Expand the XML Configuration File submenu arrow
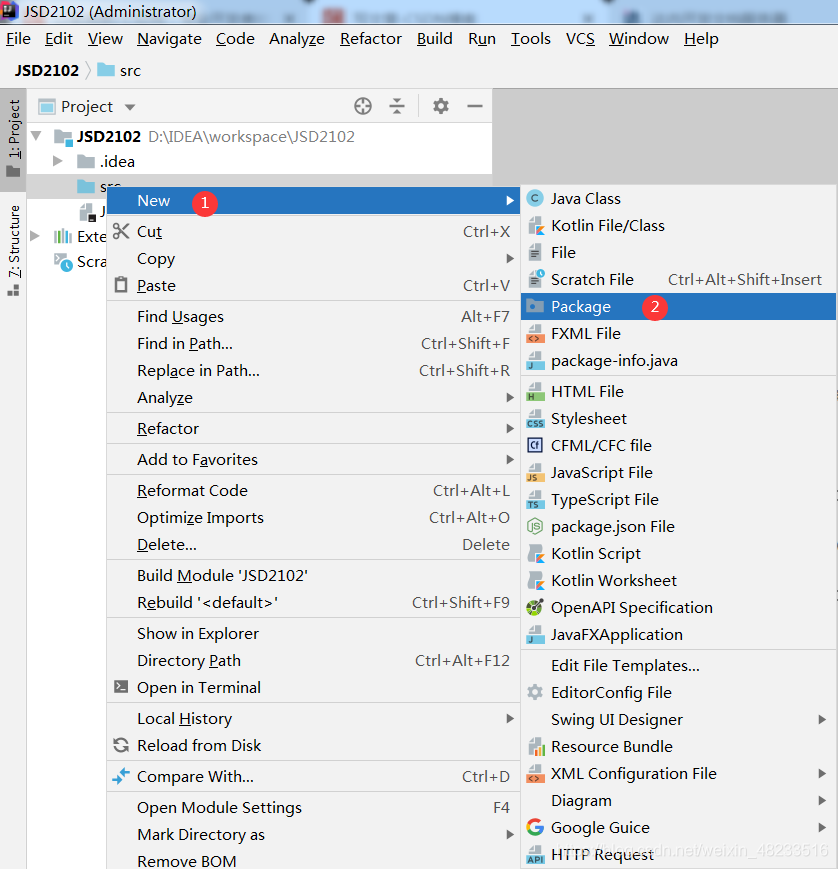Image resolution: width=838 pixels, height=869 pixels. coord(822,774)
